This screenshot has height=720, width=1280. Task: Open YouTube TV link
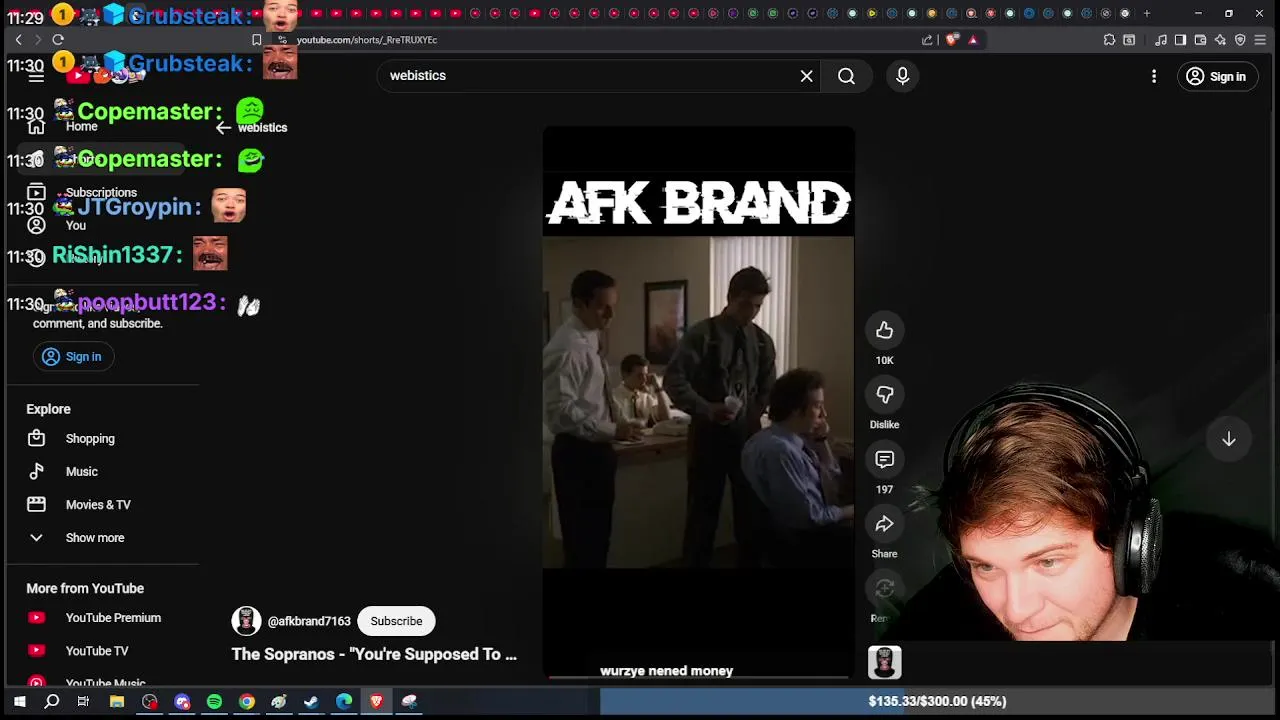point(97,650)
